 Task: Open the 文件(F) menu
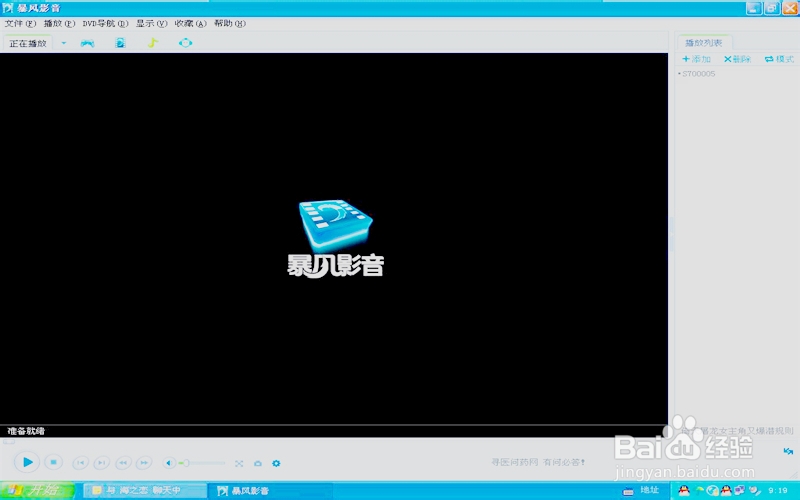pos(20,23)
